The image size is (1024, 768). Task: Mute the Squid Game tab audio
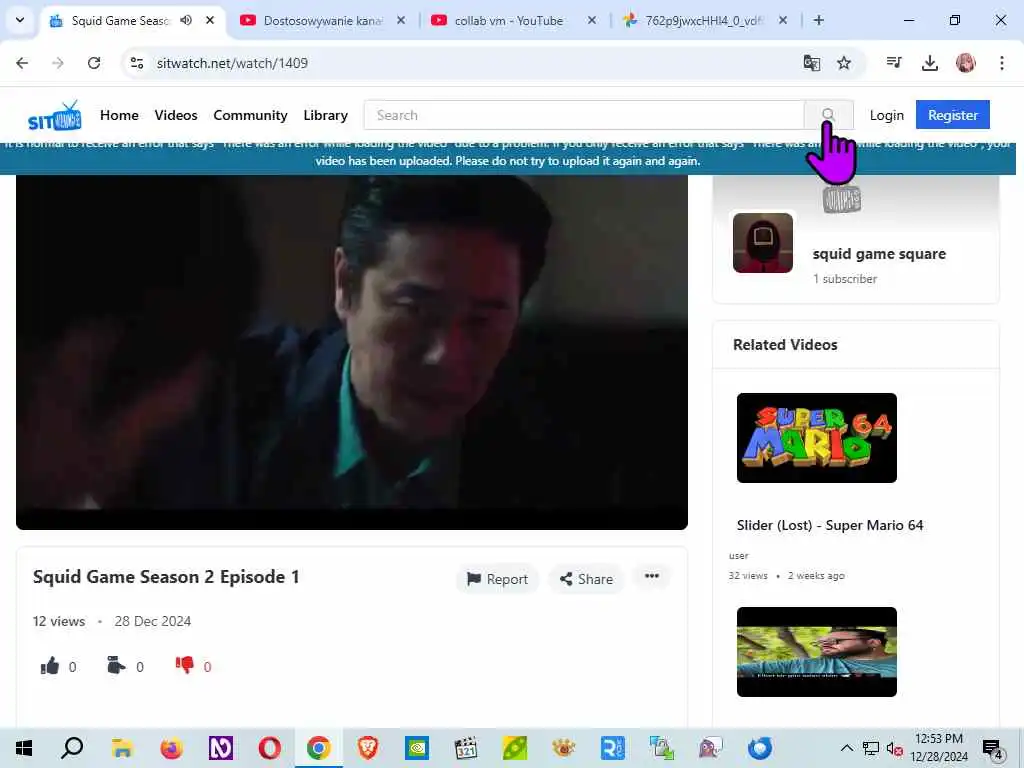coord(186,20)
